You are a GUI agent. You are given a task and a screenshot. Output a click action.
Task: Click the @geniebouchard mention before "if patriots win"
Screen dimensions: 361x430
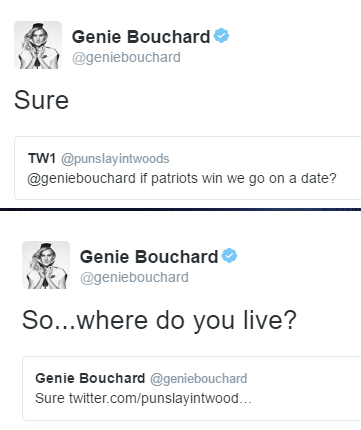click(x=81, y=178)
